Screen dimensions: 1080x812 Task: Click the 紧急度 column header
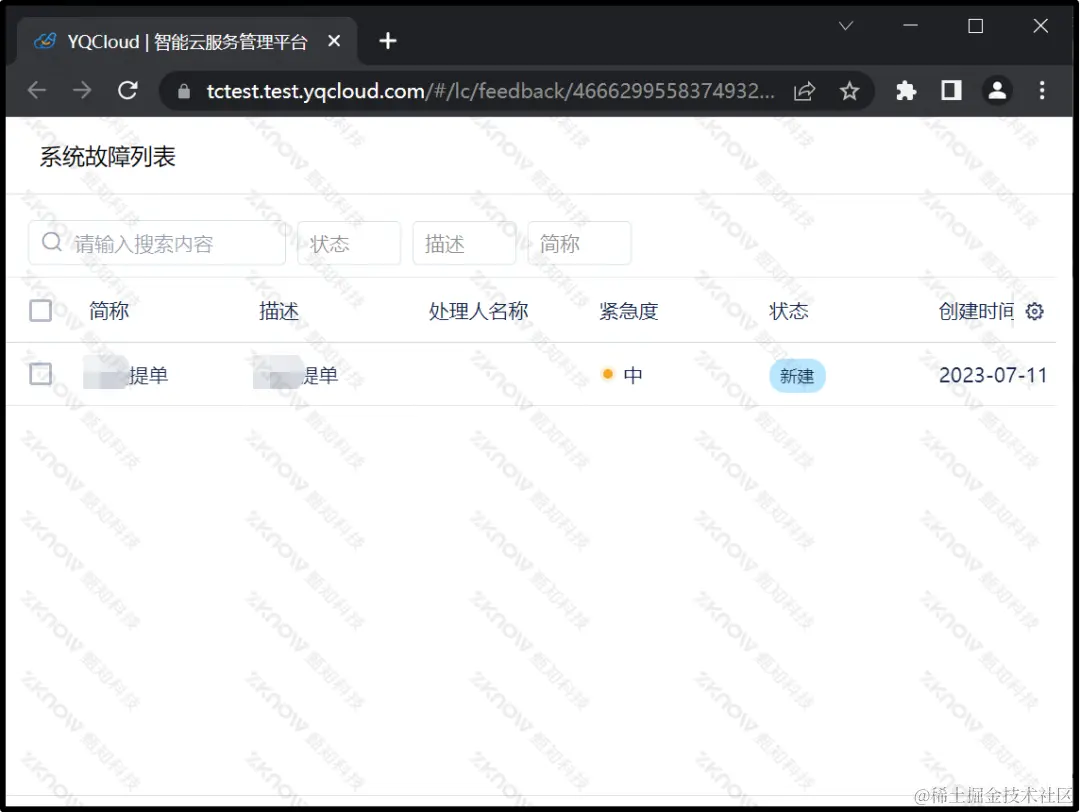pos(628,311)
